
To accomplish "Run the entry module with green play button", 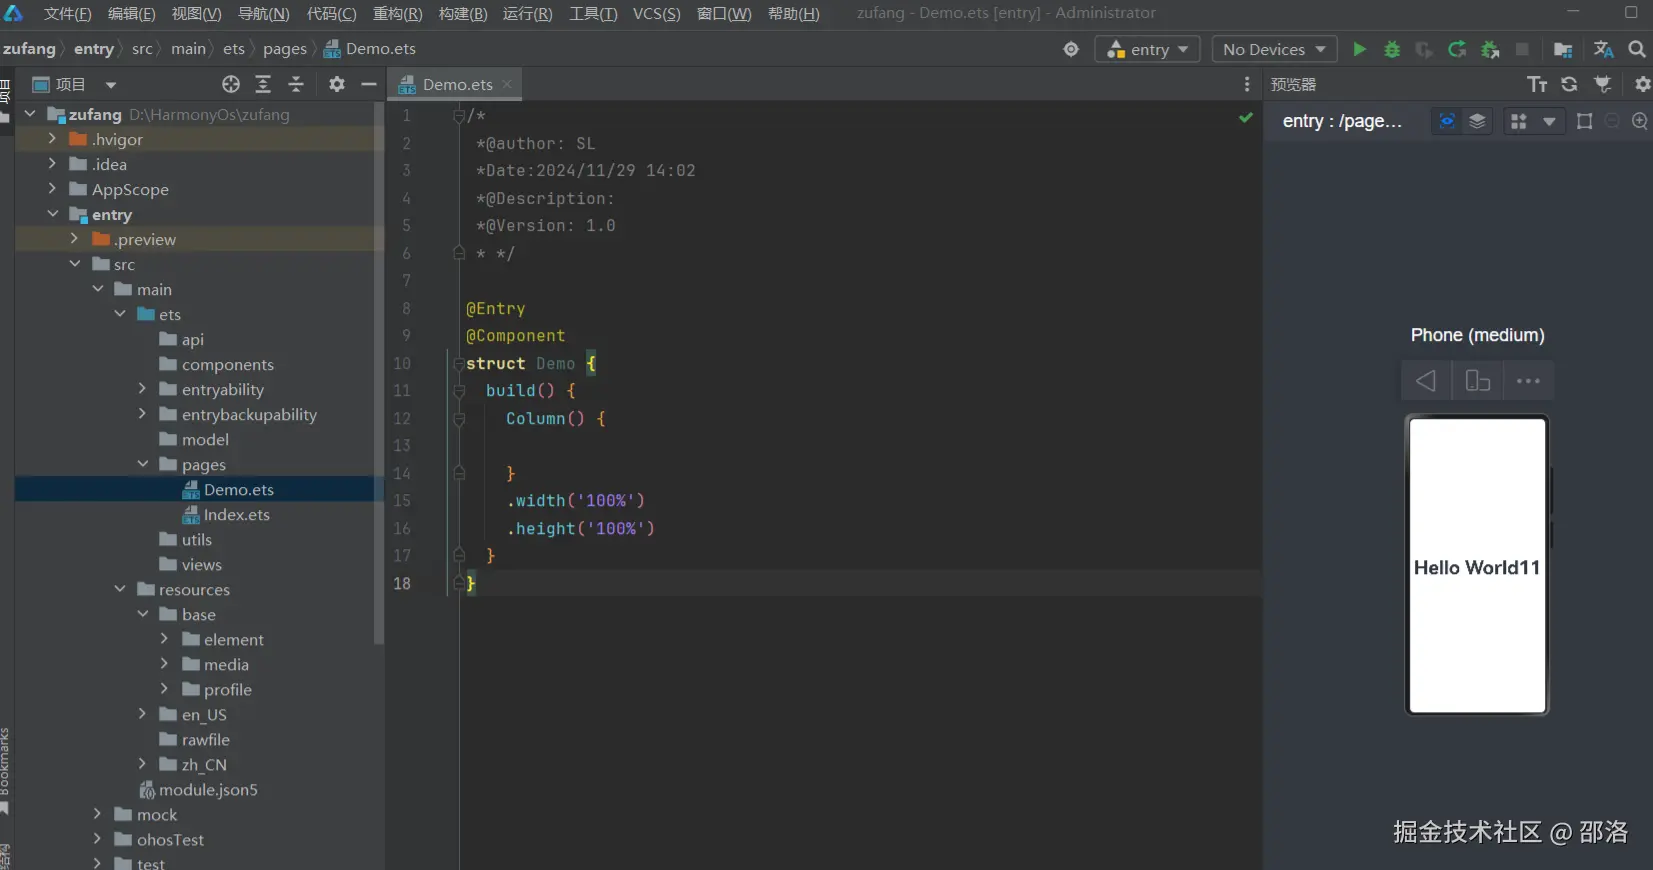I will click(1359, 49).
